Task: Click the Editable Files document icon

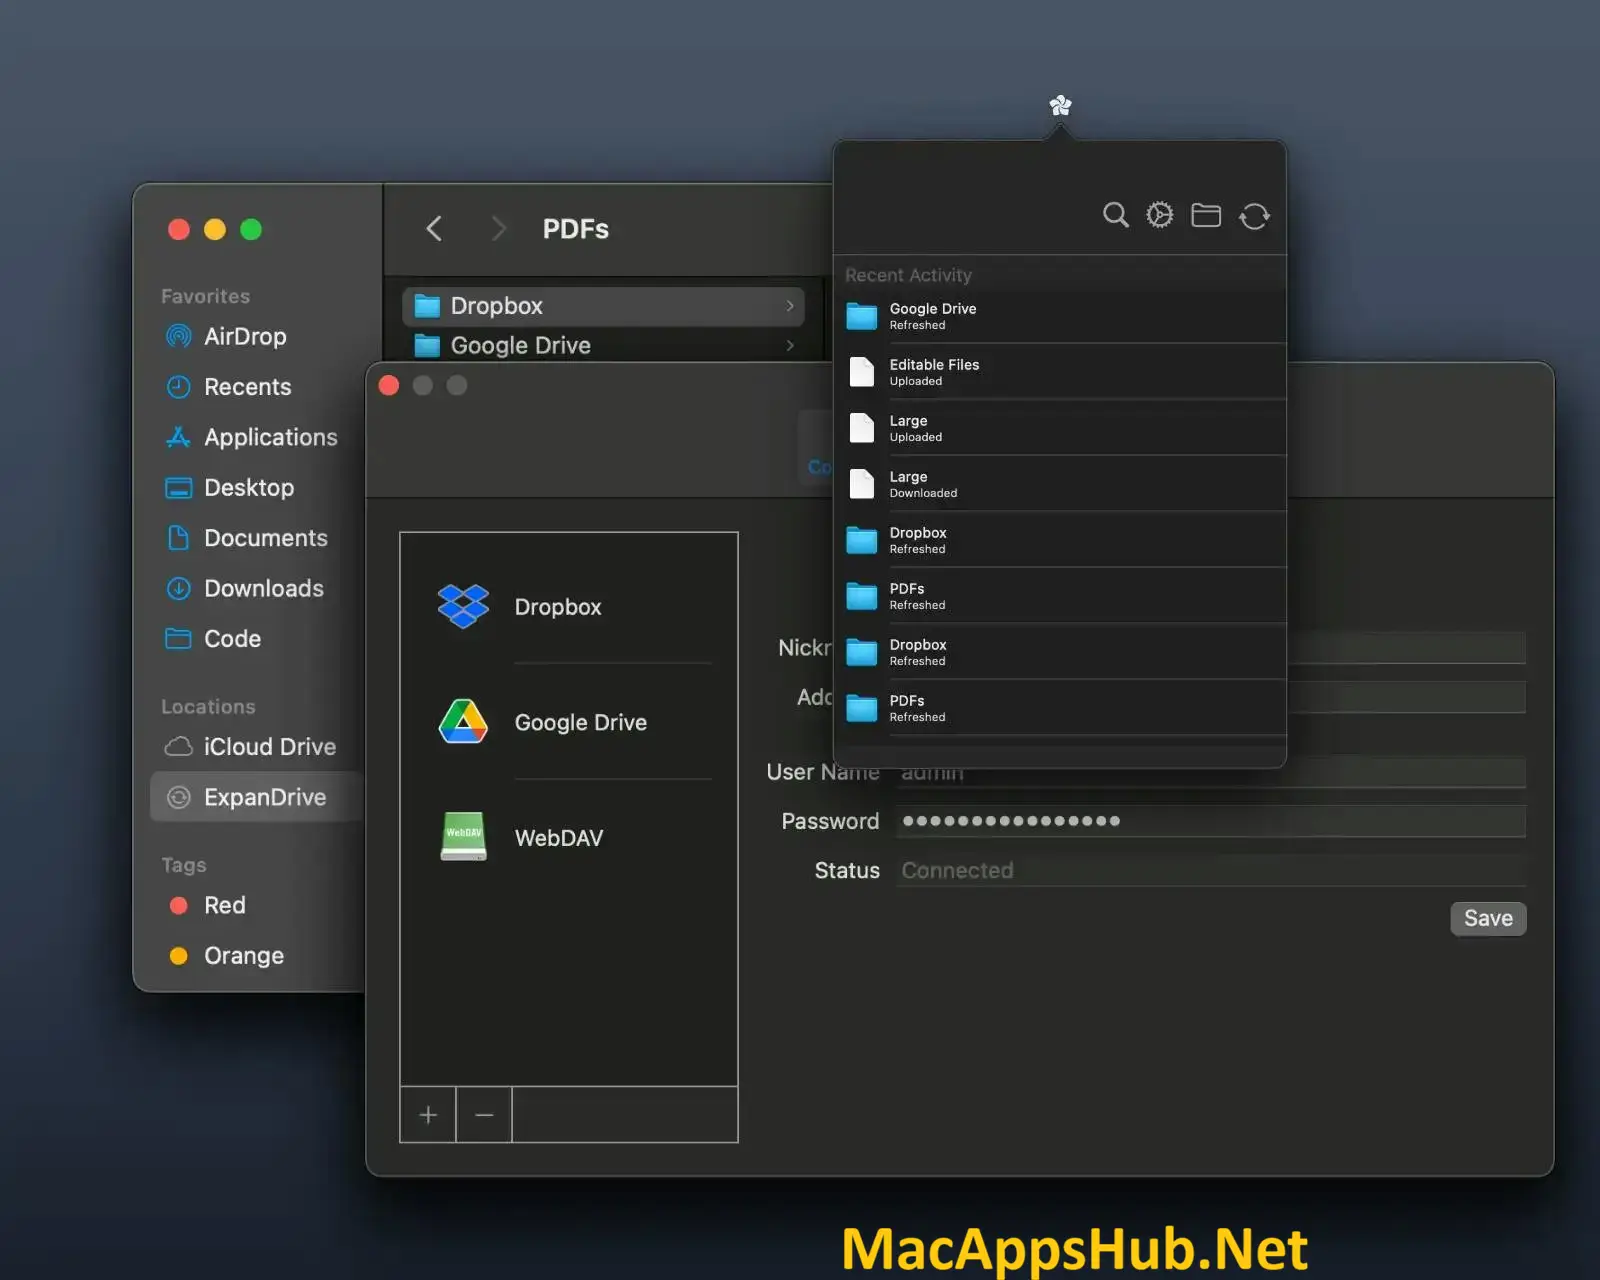Action: click(x=862, y=372)
